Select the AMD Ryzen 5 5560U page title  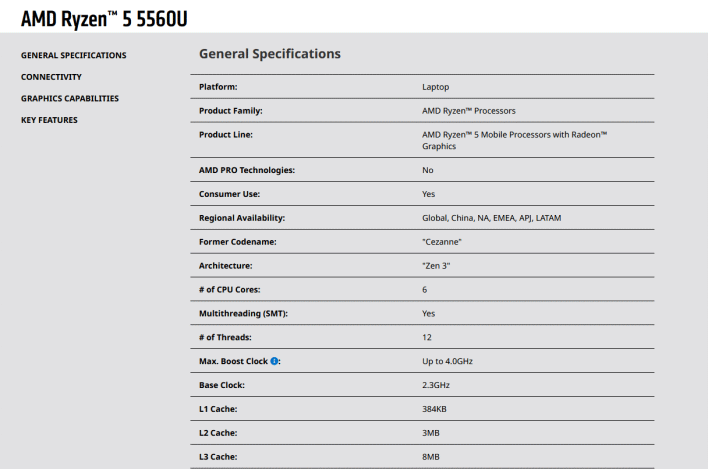(104, 19)
